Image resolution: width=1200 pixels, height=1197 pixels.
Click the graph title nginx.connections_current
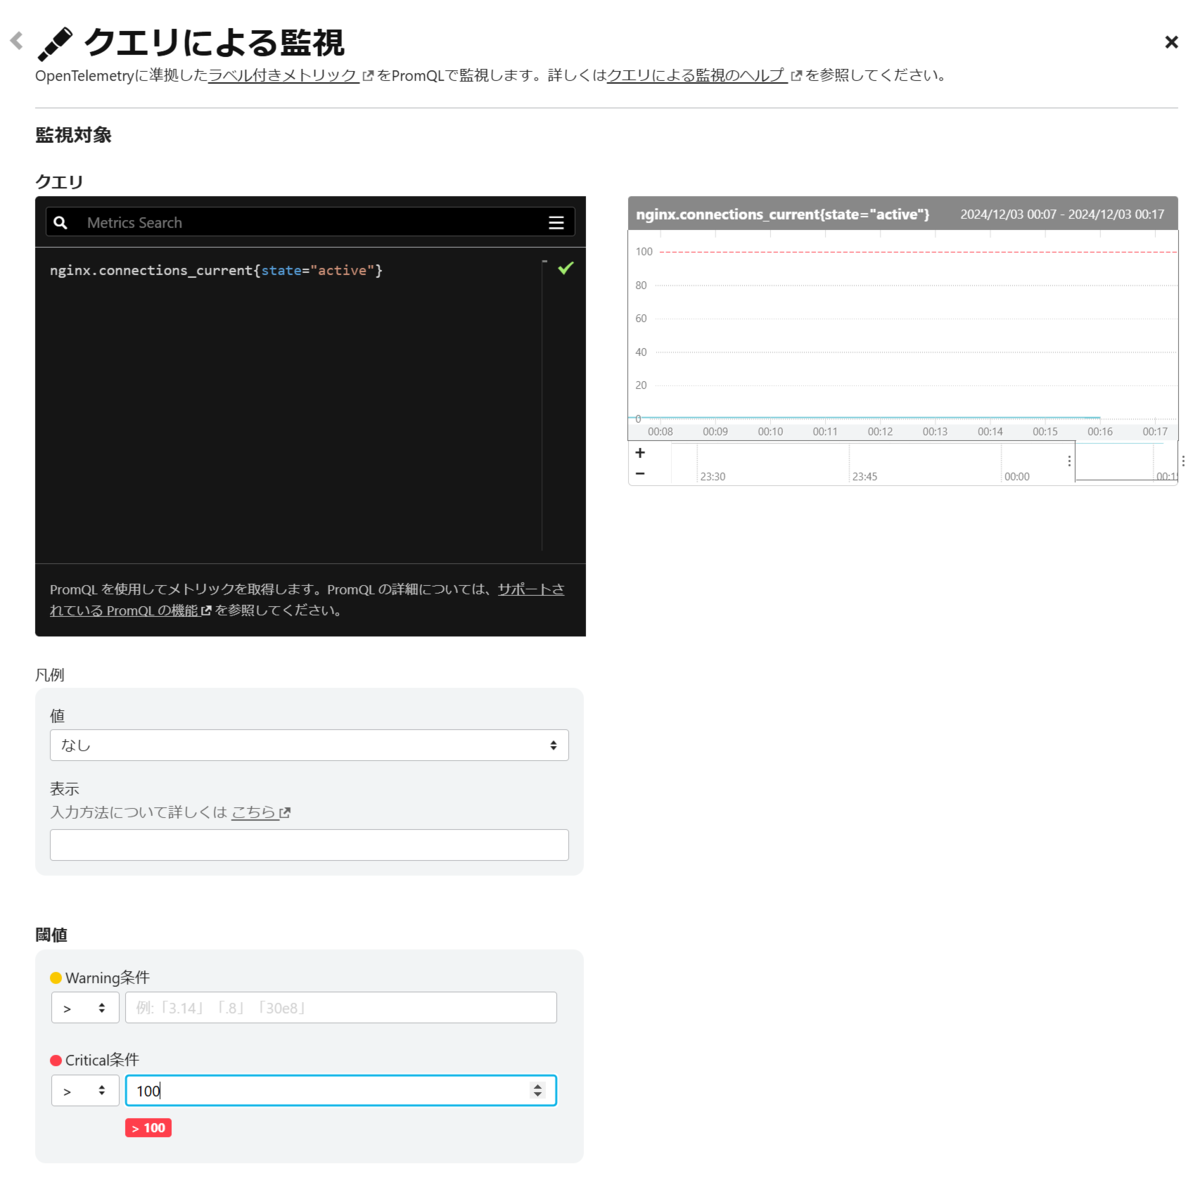point(783,214)
